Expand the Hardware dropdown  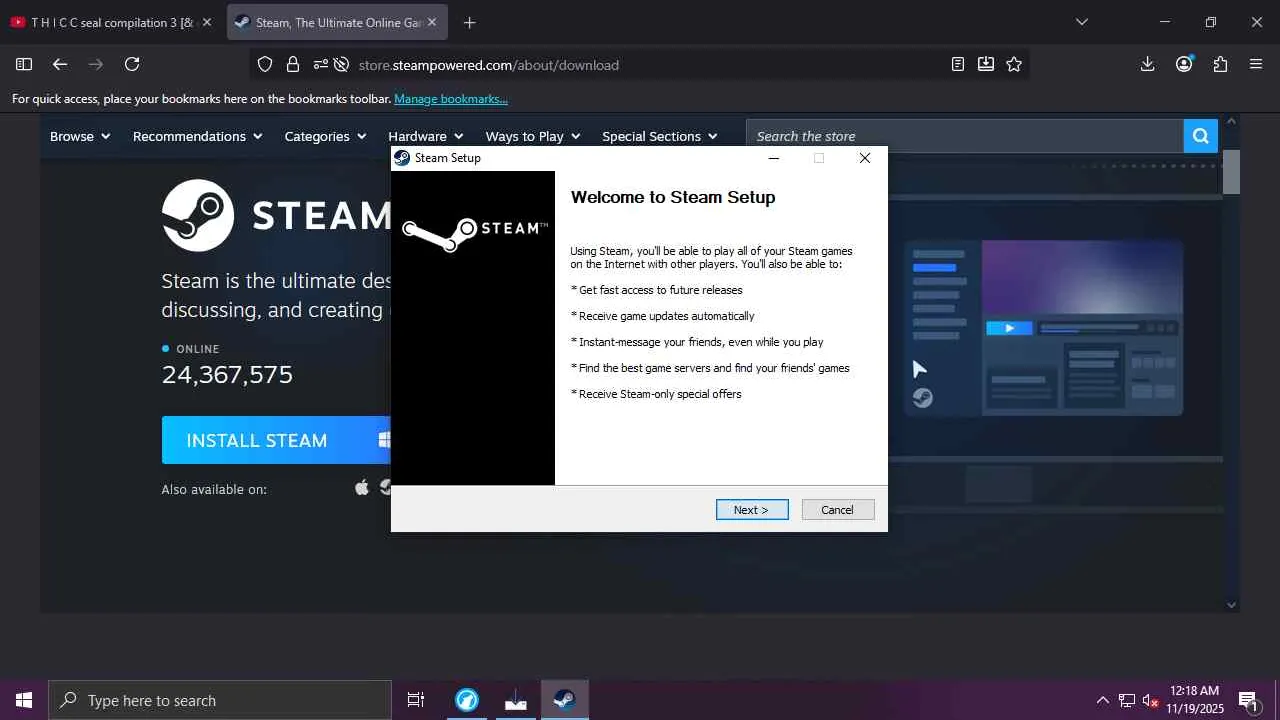coord(425,136)
